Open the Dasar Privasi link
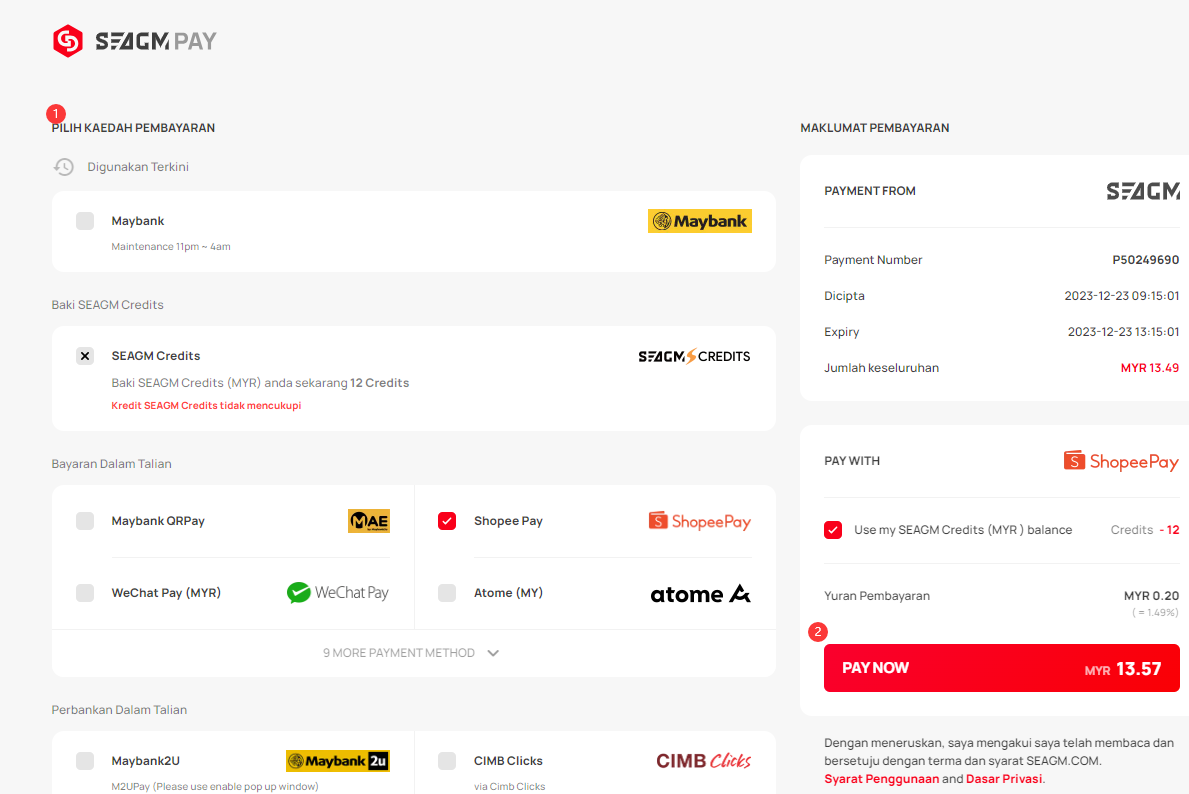 pos(1004,779)
